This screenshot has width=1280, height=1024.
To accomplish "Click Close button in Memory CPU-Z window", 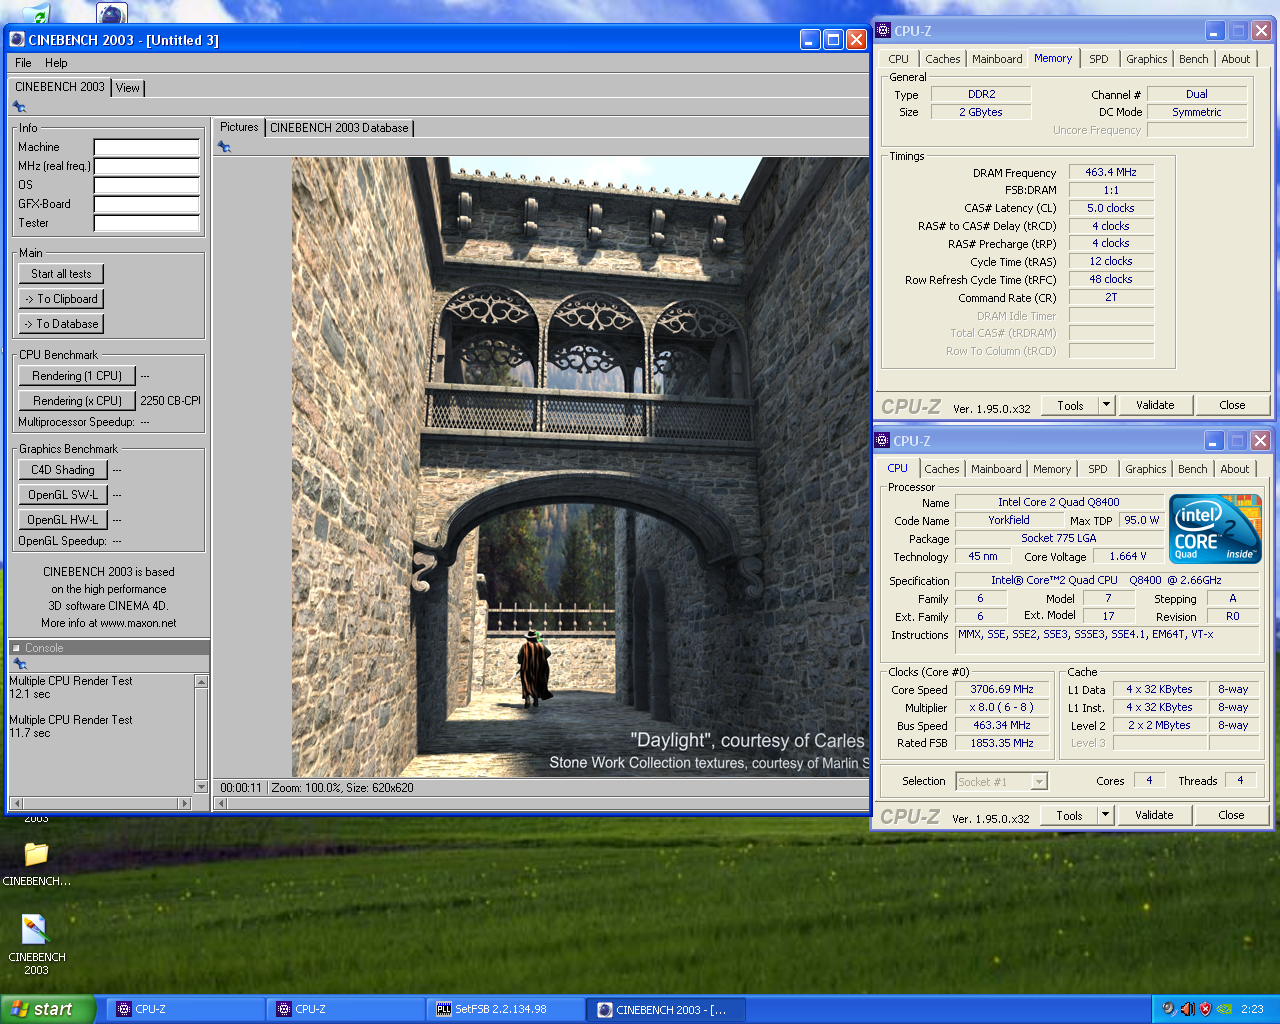I will (x=1232, y=405).
